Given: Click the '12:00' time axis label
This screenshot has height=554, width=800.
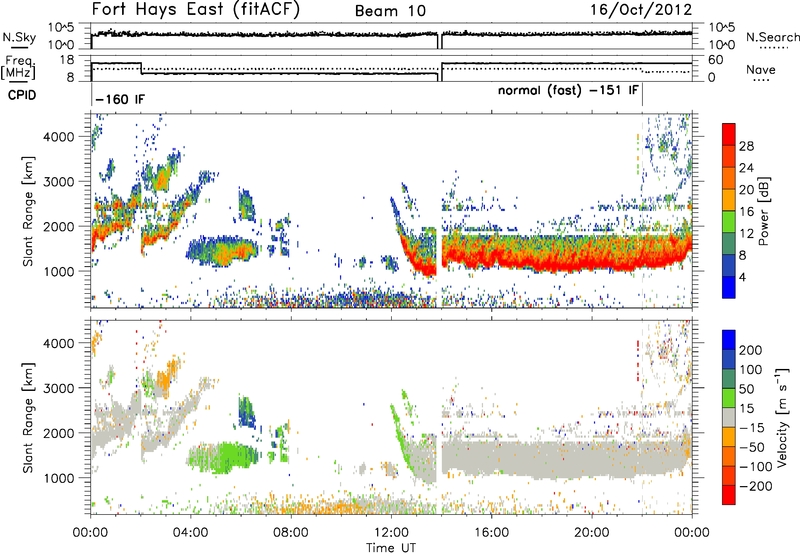Looking at the screenshot, I should 391,533.
